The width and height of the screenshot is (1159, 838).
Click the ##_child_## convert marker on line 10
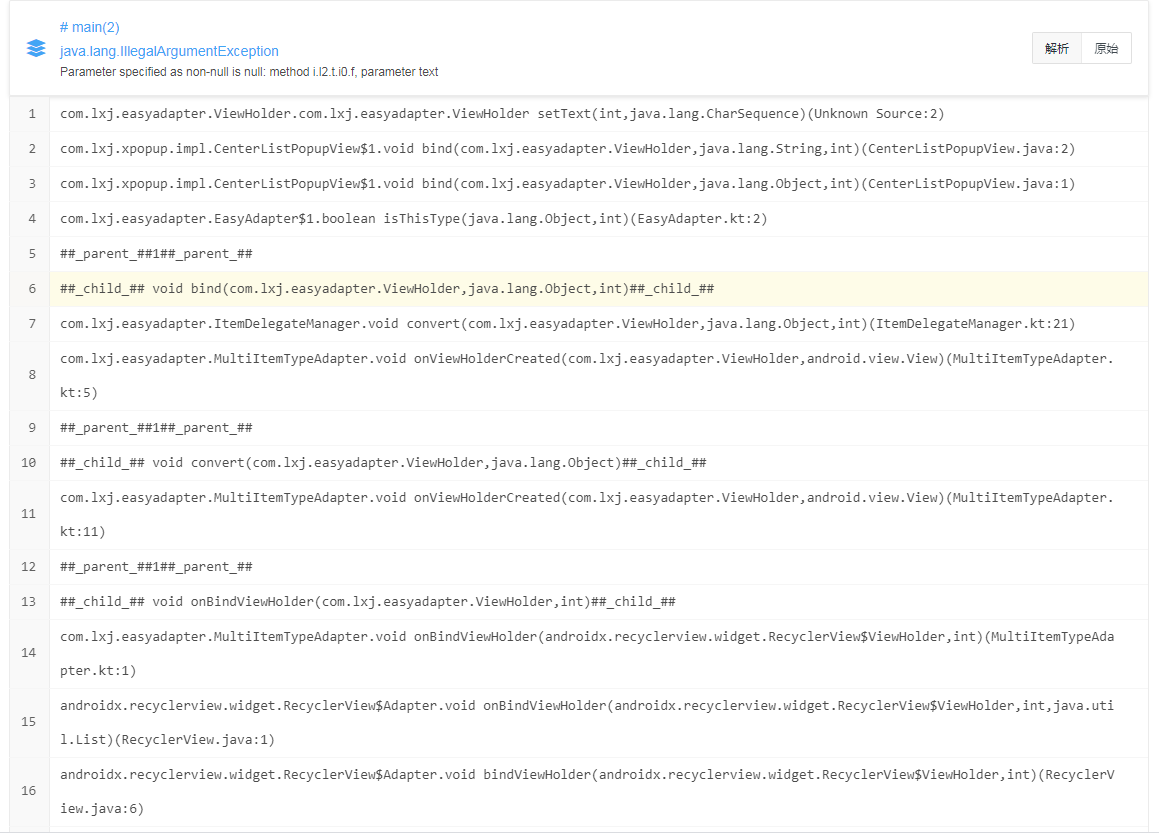[x=380, y=462]
